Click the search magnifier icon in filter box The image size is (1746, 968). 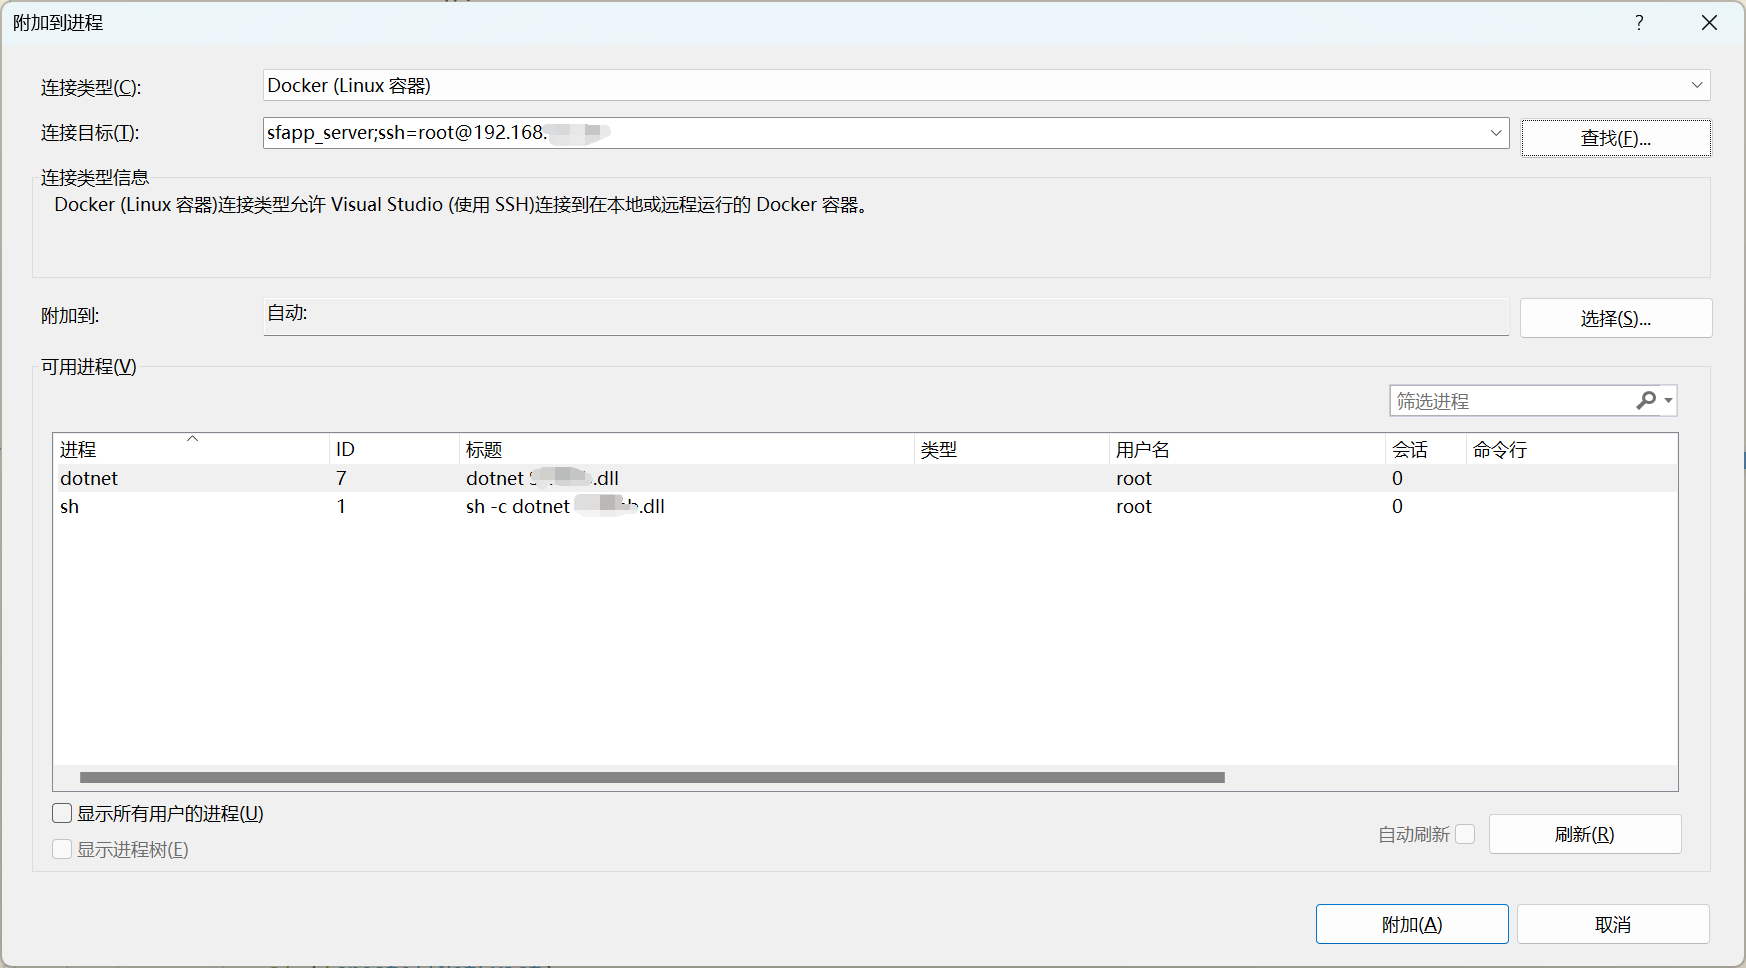(x=1645, y=401)
